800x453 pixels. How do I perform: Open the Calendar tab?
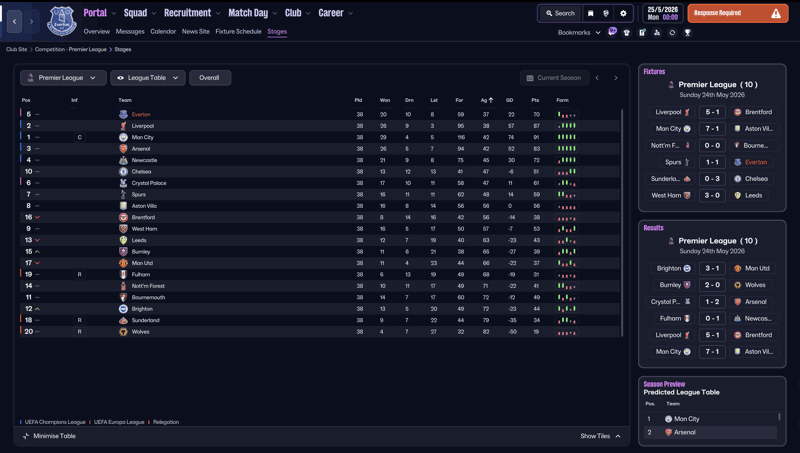click(163, 32)
